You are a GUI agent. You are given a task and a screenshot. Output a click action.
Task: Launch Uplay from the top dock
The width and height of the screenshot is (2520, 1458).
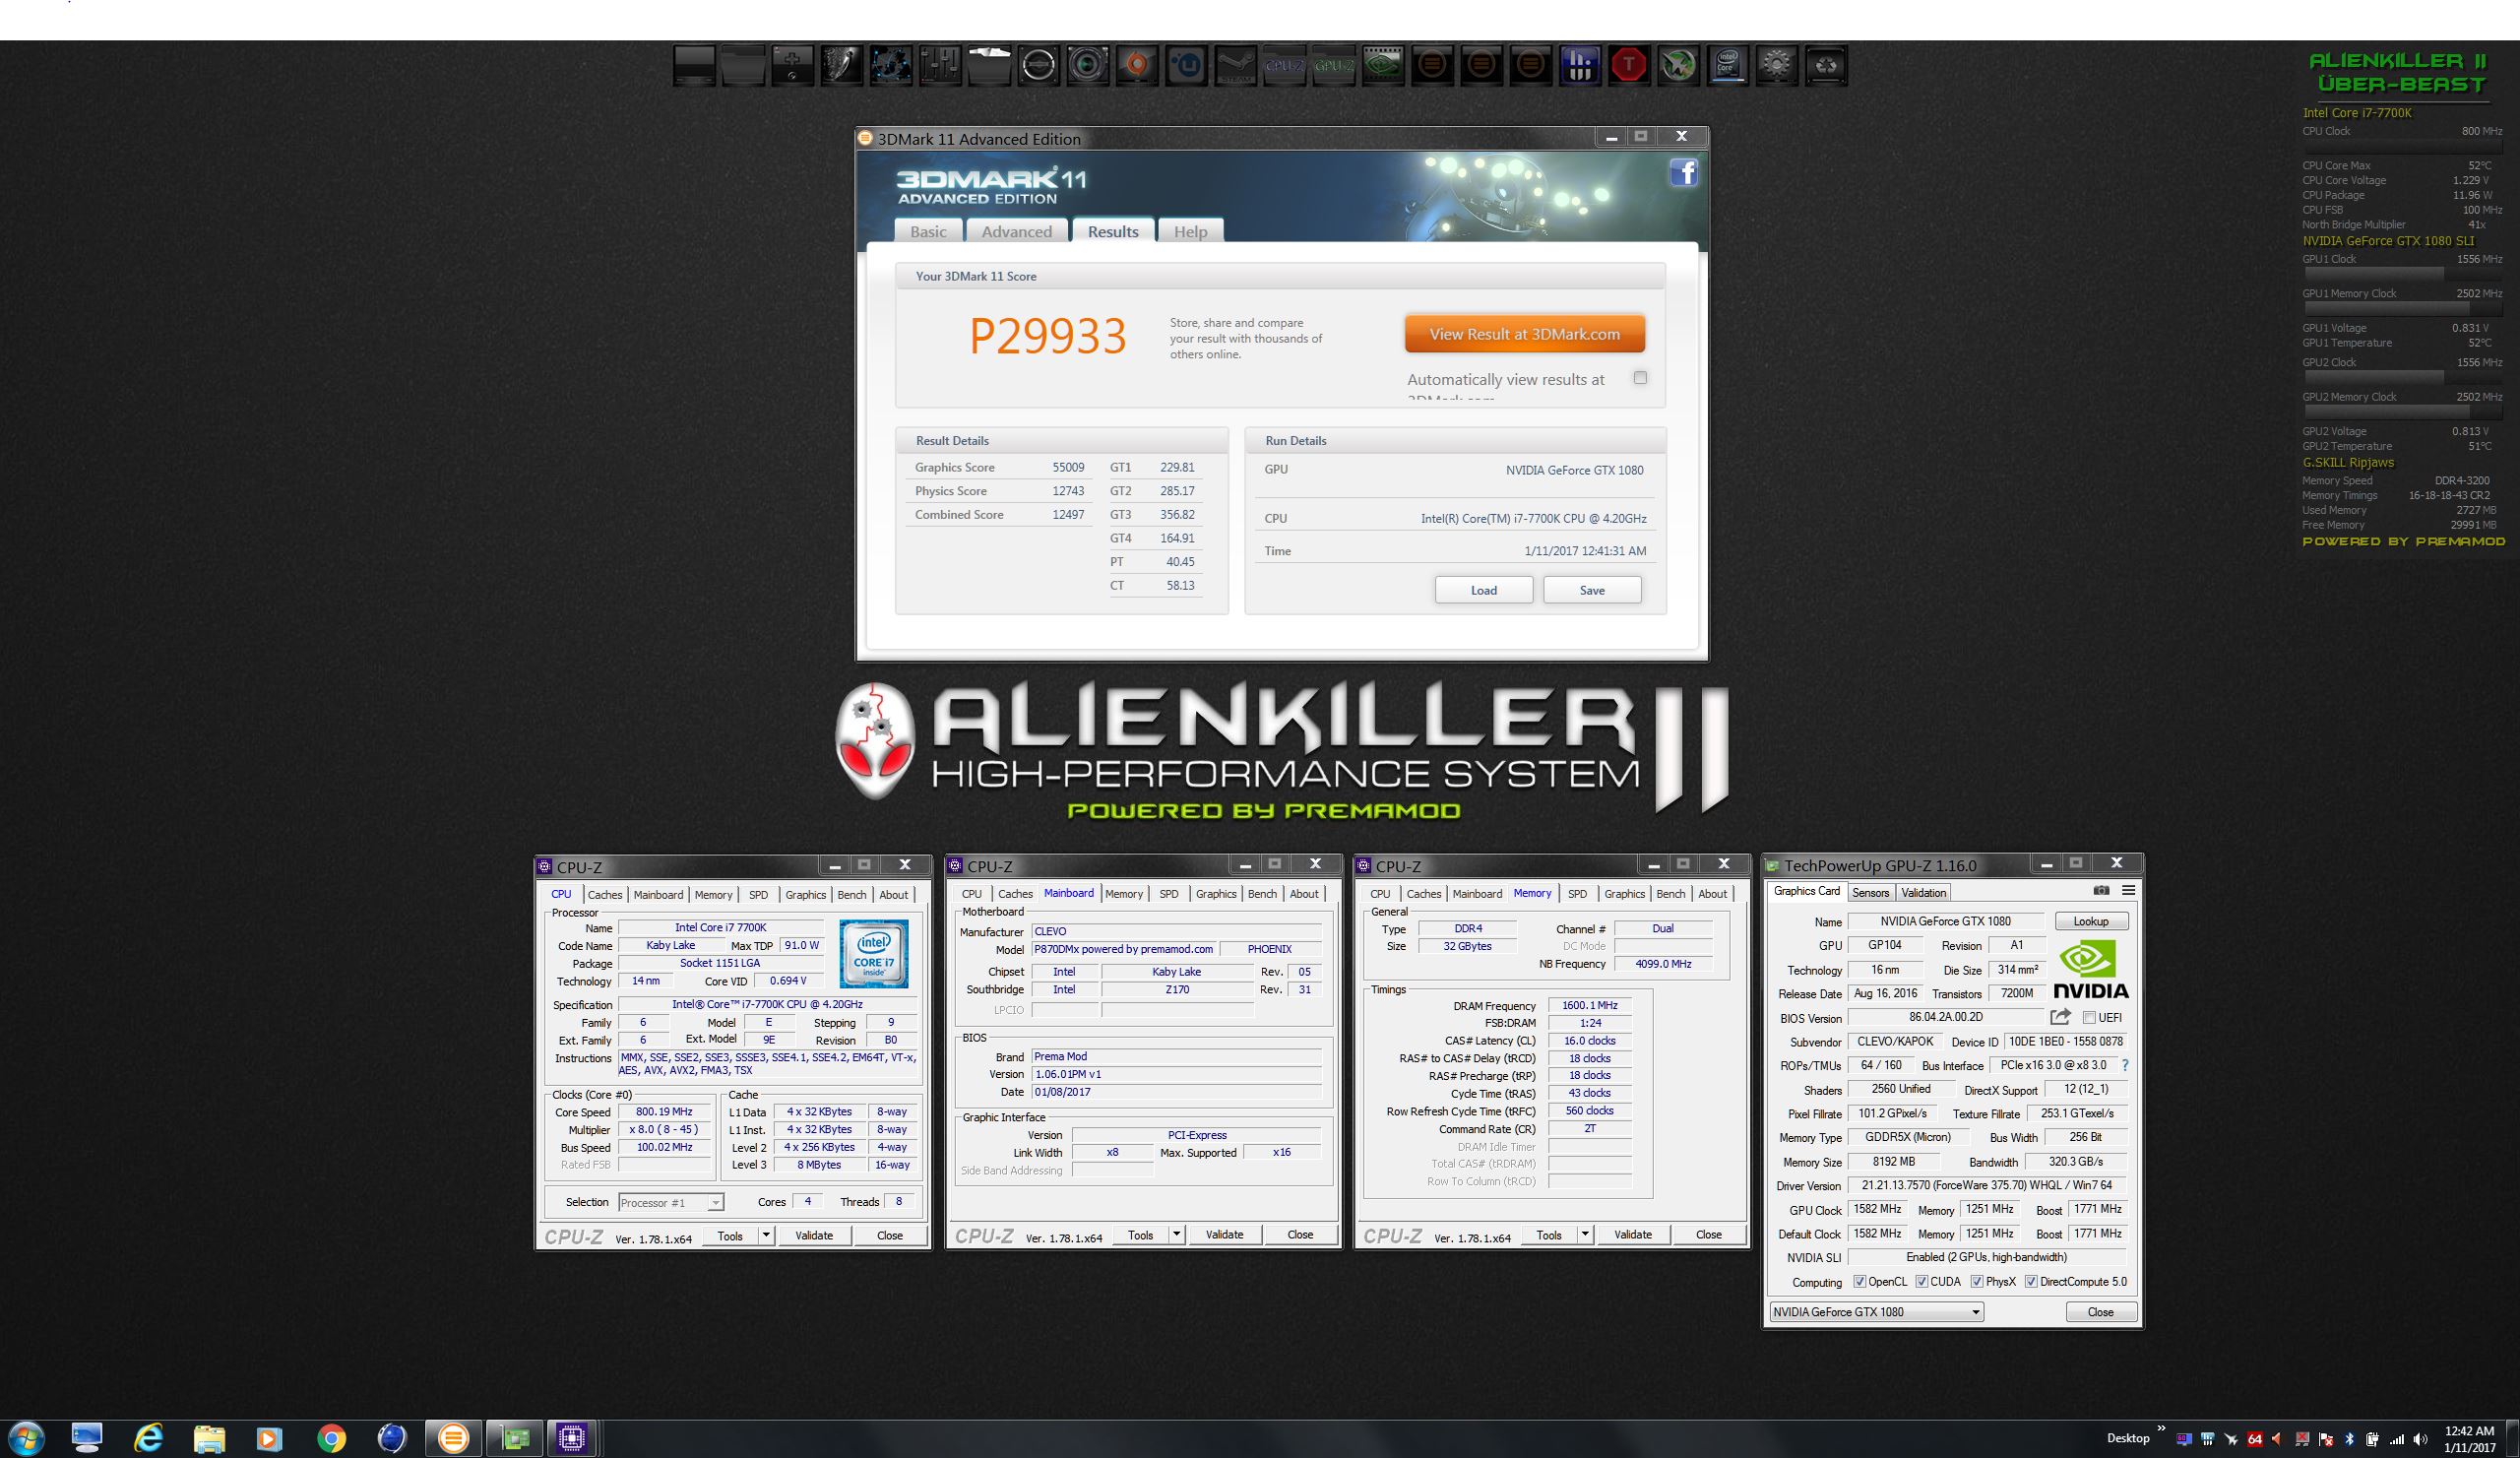click(1185, 66)
